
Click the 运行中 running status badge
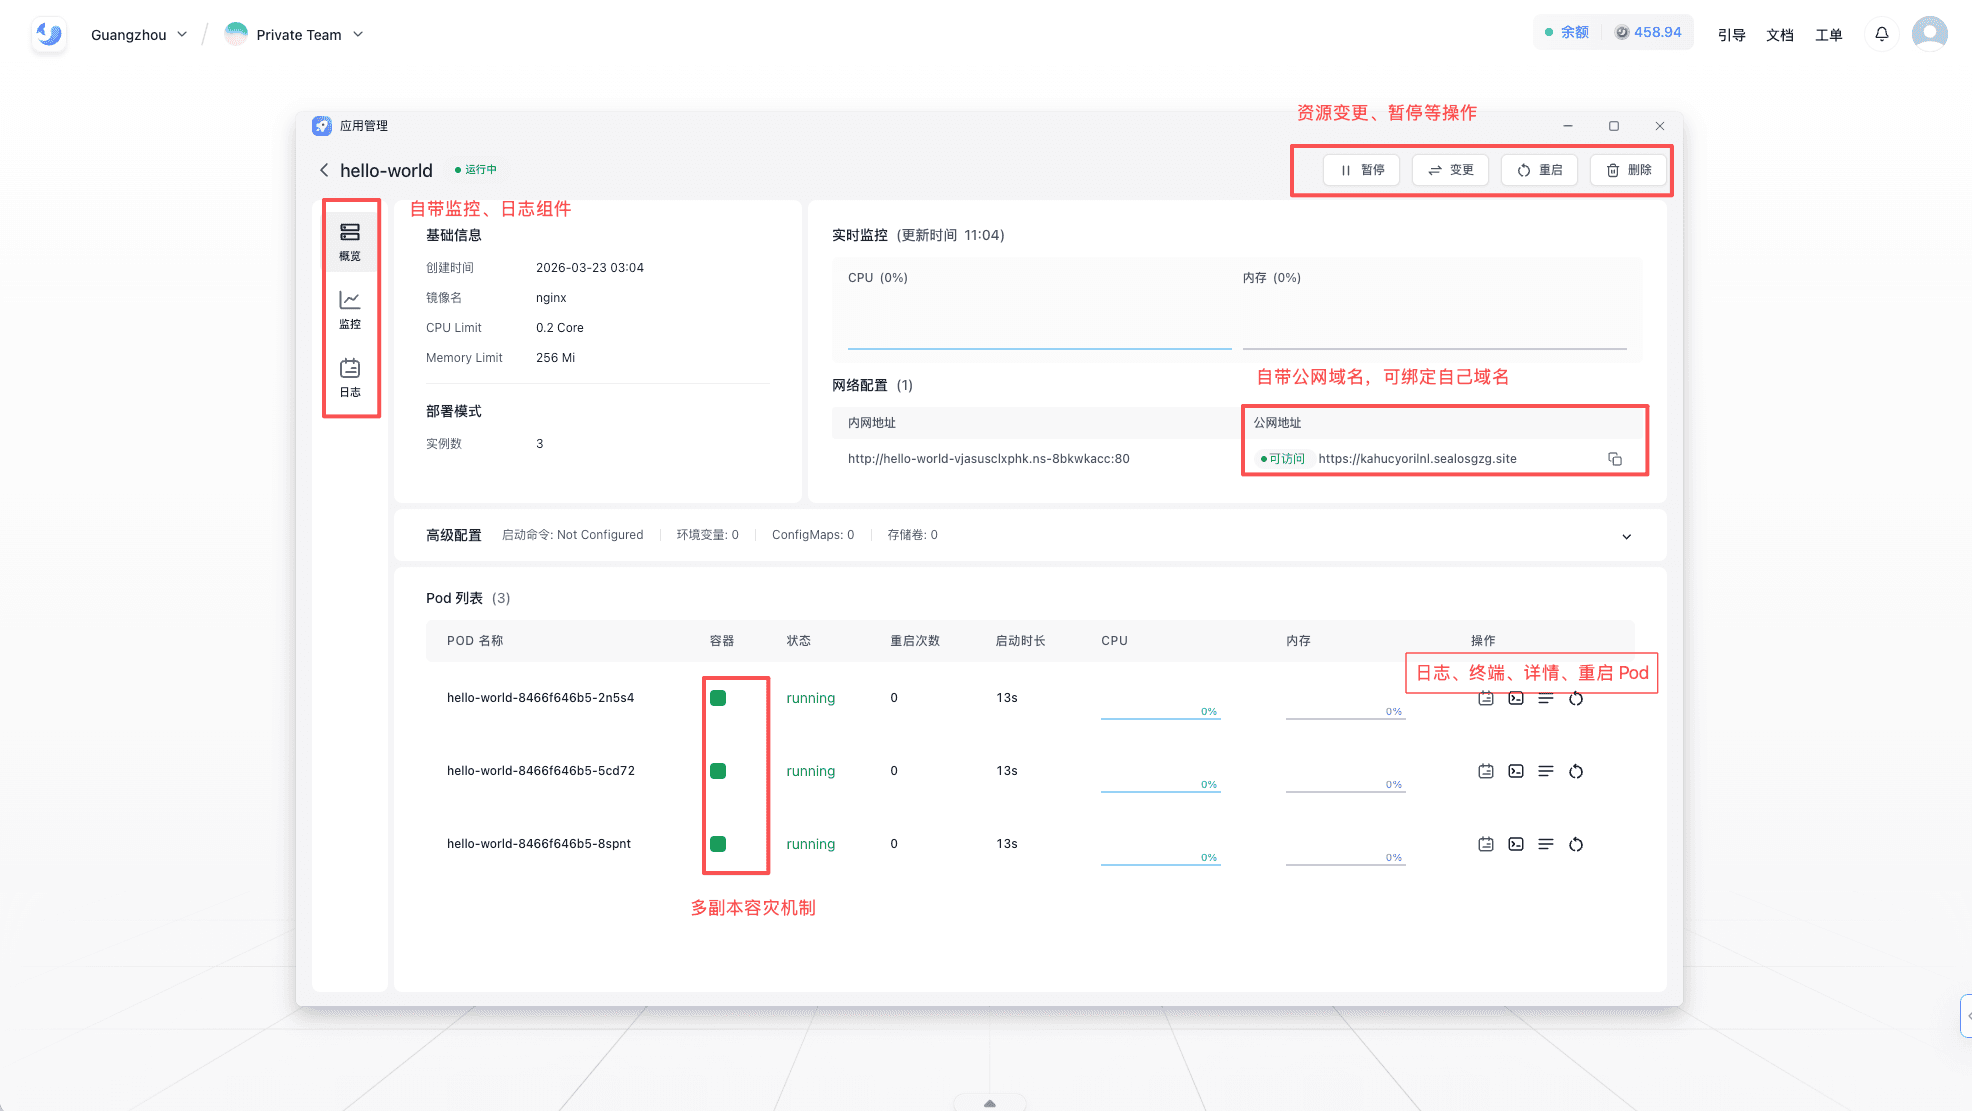point(476,170)
